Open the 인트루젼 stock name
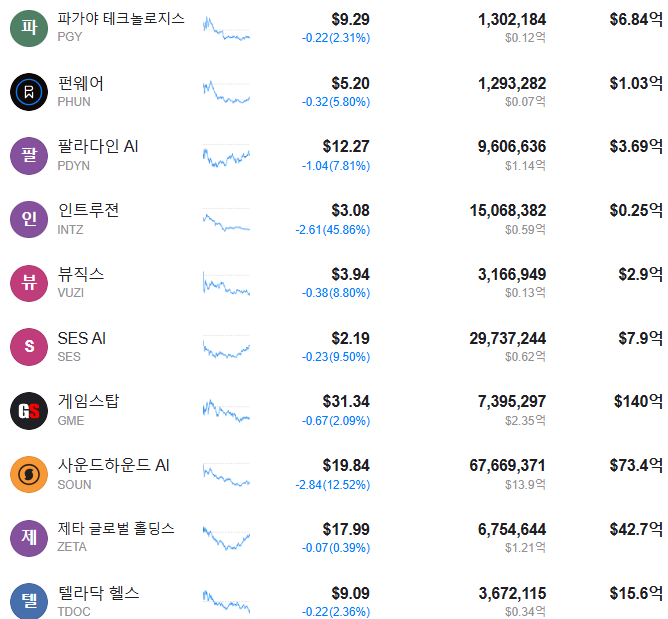This screenshot has width=668, height=619. click(x=88, y=210)
